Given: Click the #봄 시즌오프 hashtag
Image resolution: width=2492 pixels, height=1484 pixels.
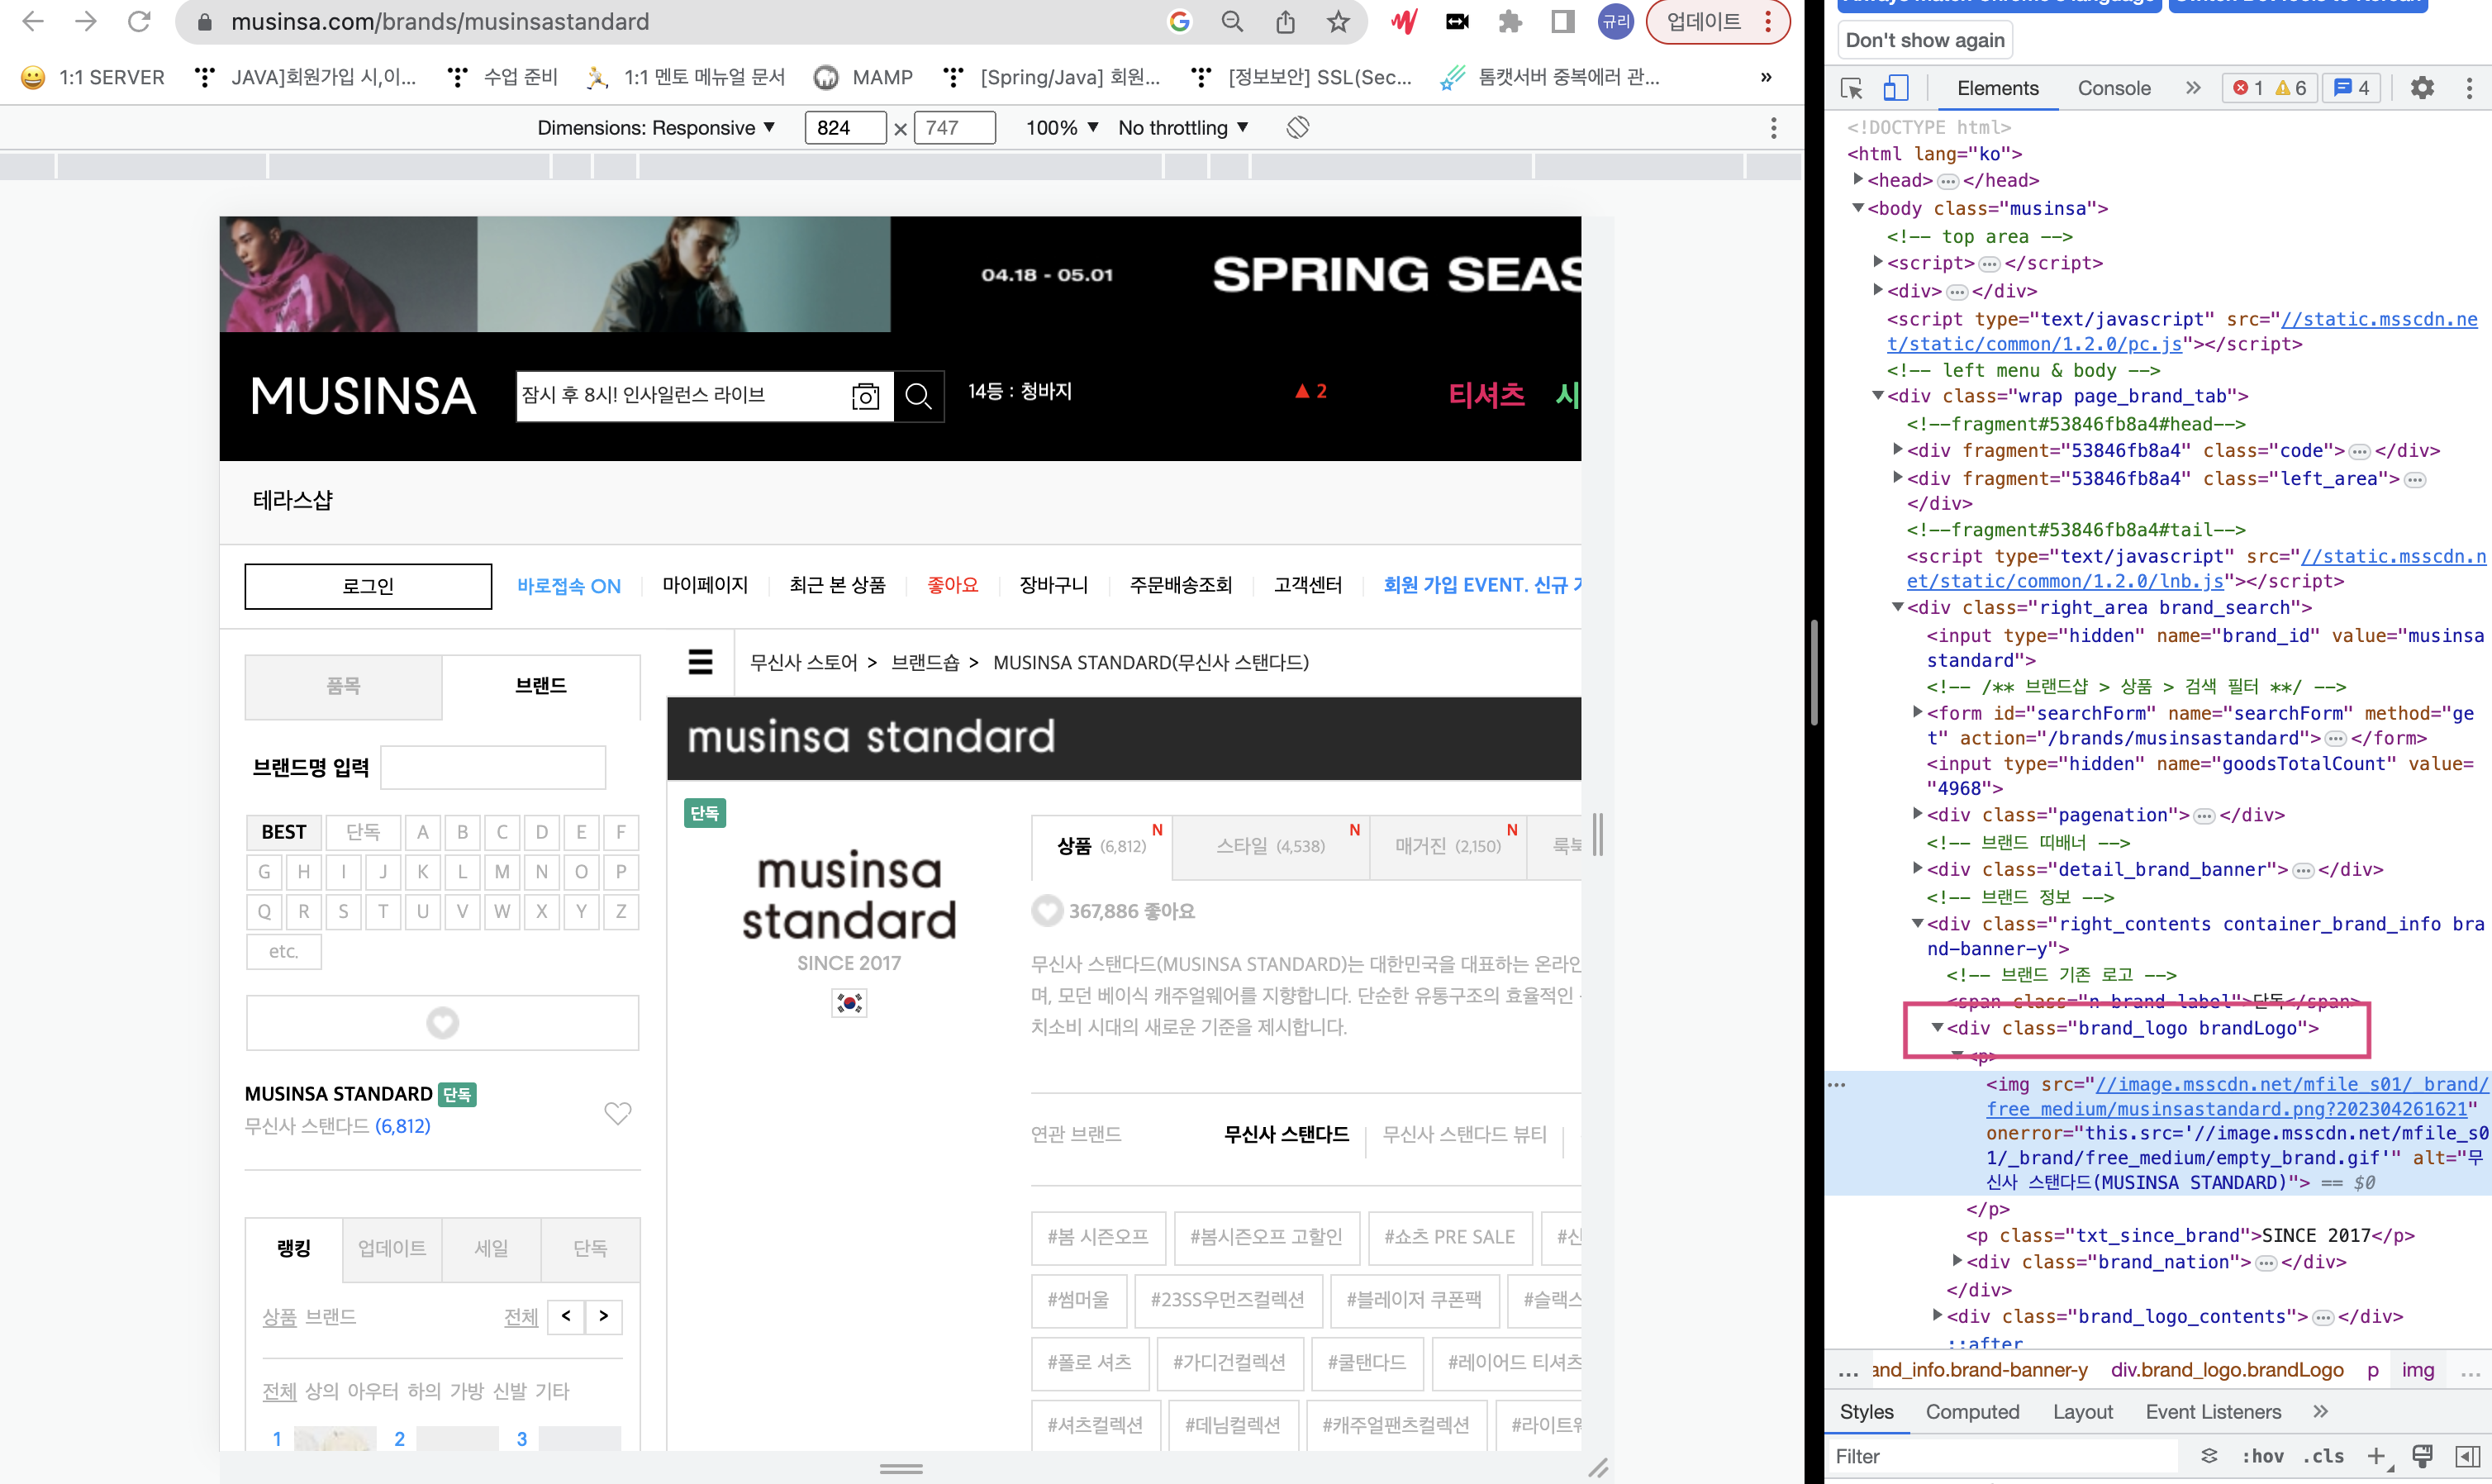Looking at the screenshot, I should point(1097,1237).
